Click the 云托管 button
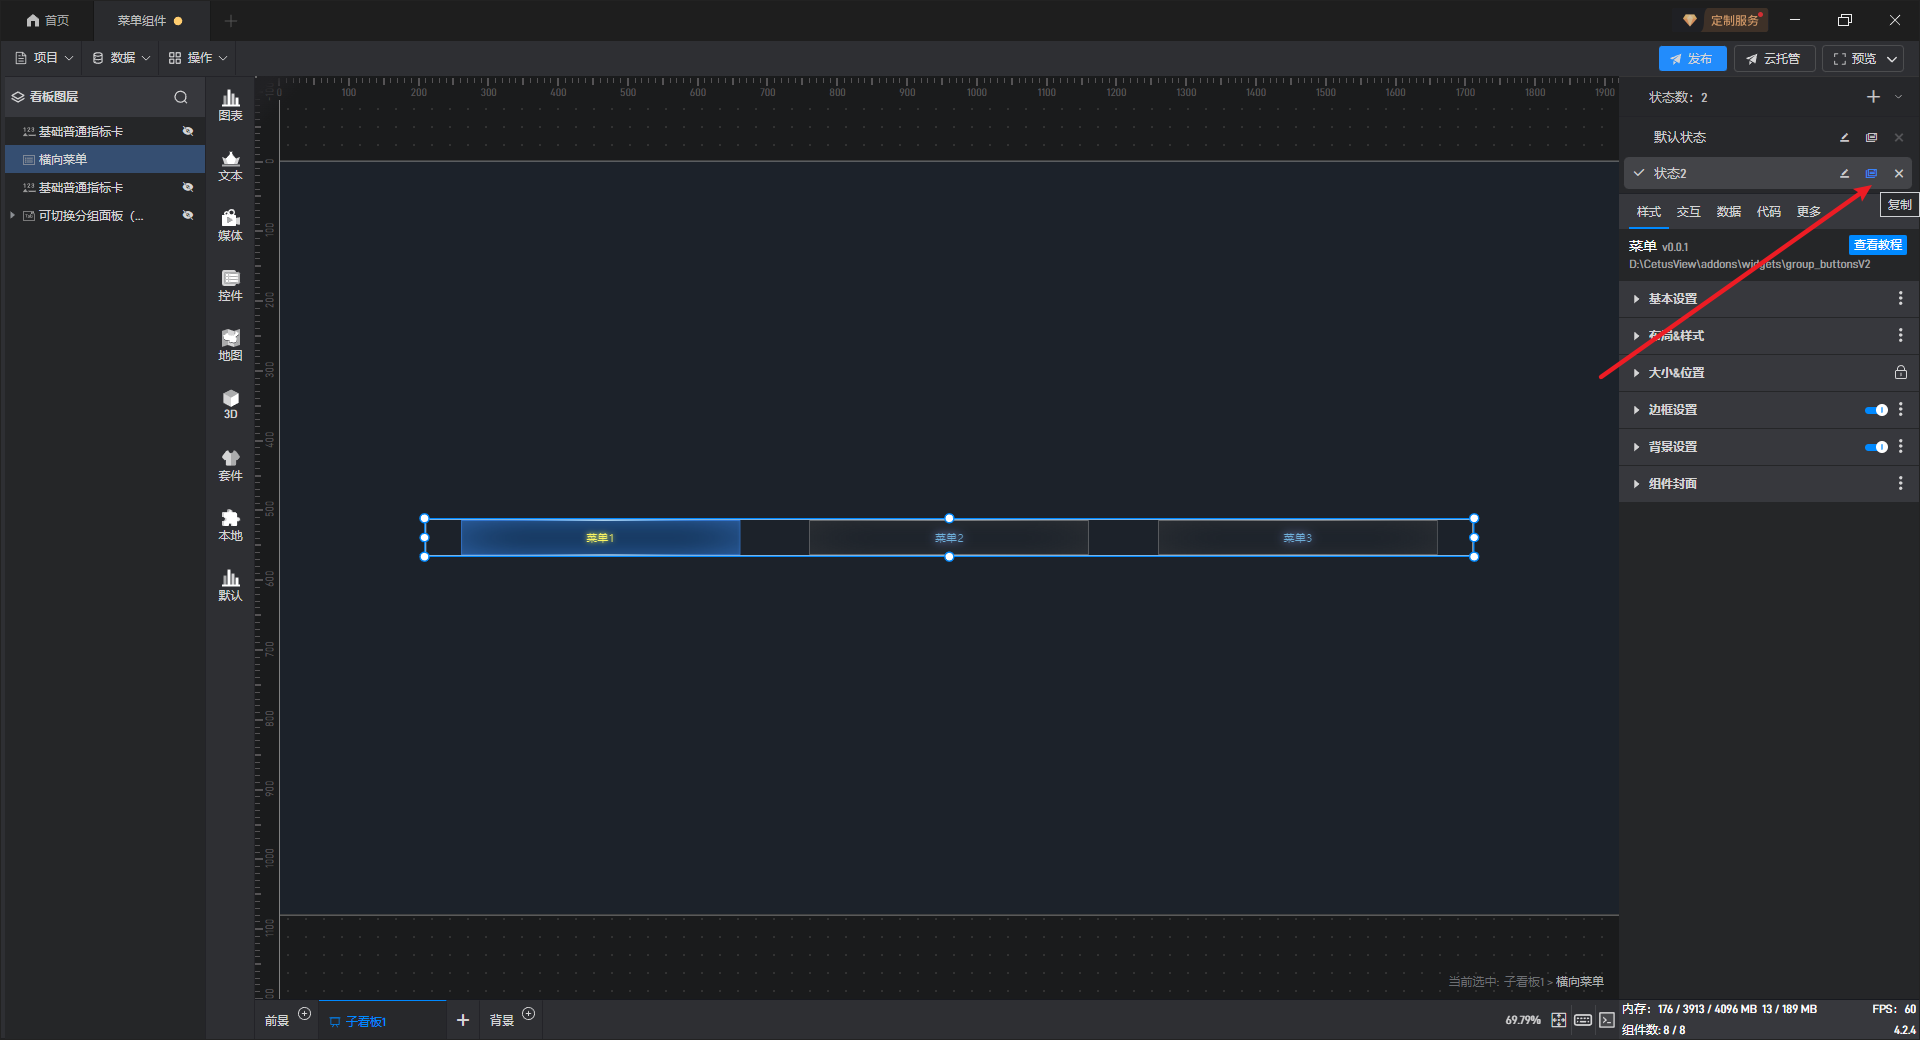The image size is (1920, 1040). coord(1774,59)
